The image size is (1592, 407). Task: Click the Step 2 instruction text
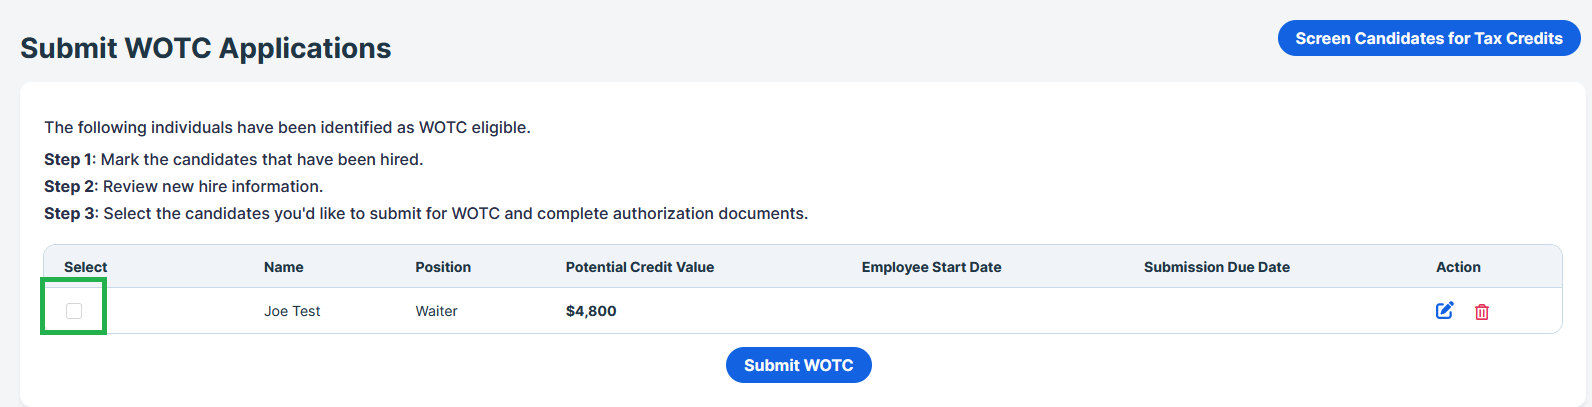point(183,186)
